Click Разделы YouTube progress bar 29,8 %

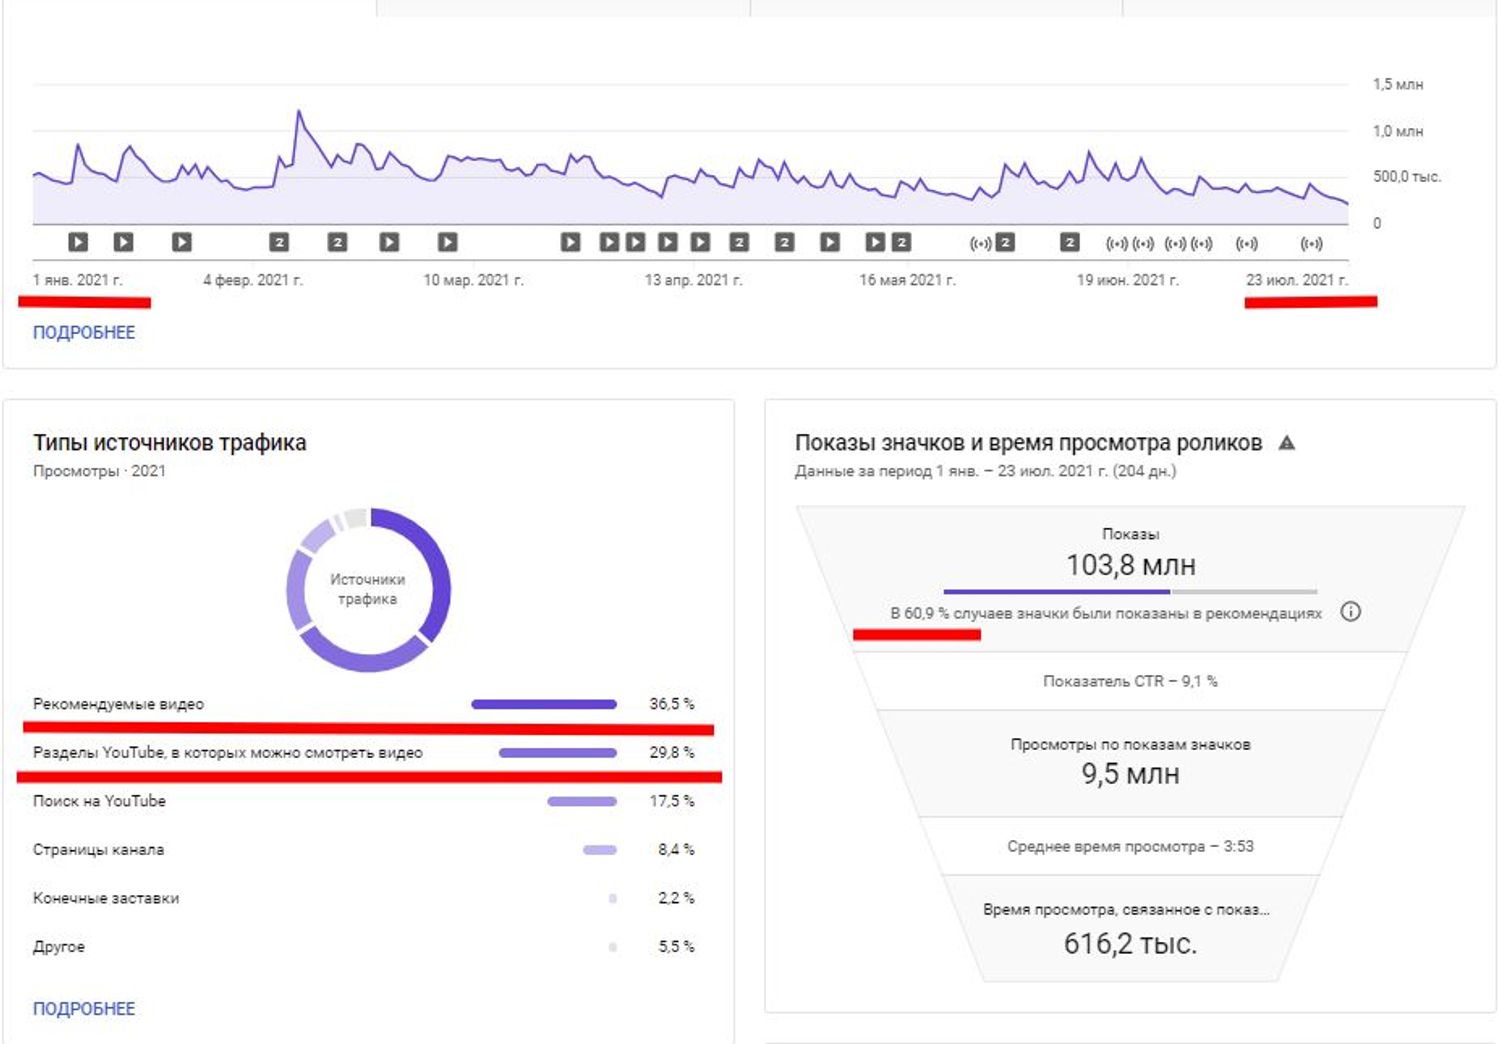[x=558, y=753]
